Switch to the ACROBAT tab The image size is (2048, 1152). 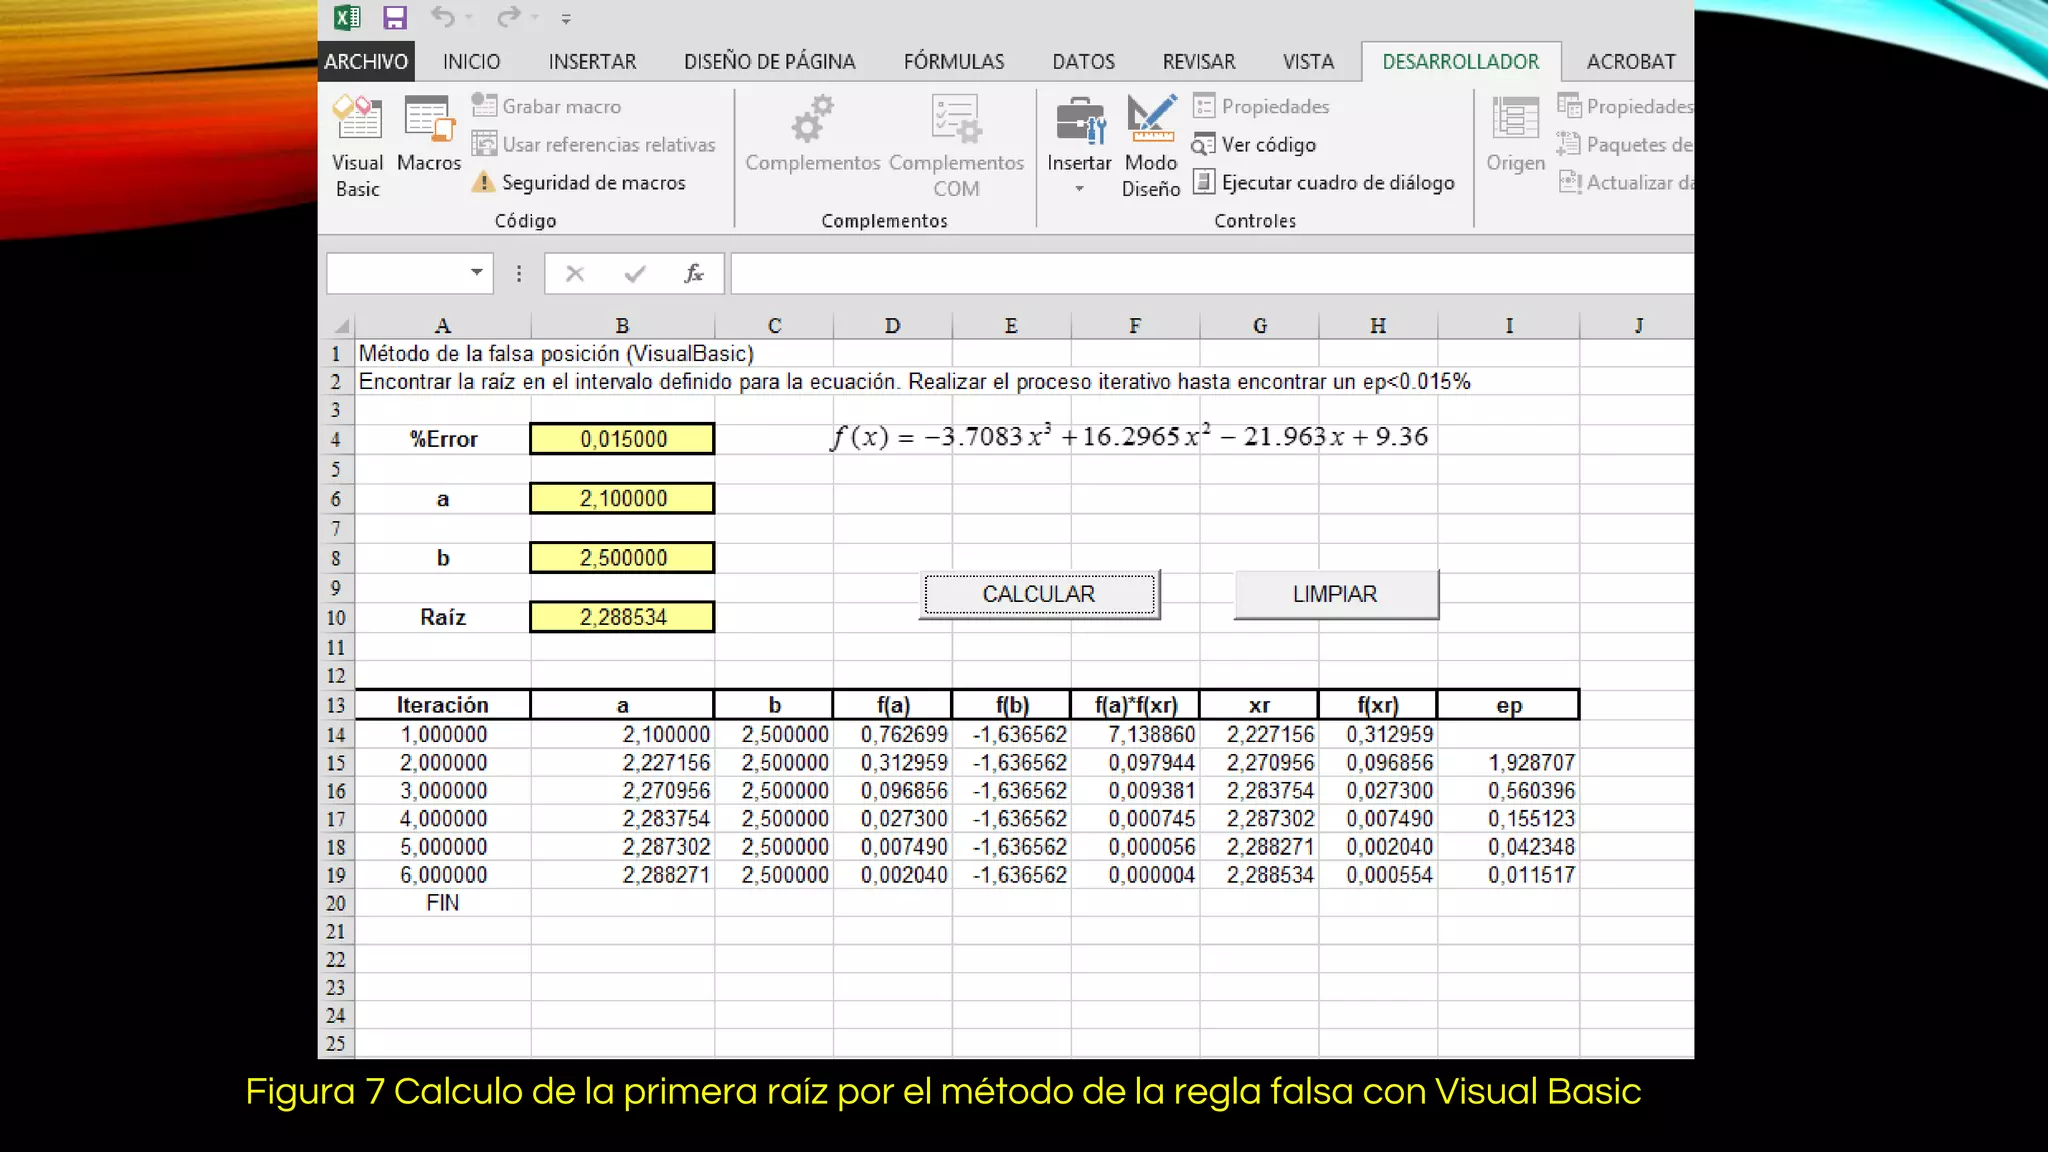pos(1631,61)
